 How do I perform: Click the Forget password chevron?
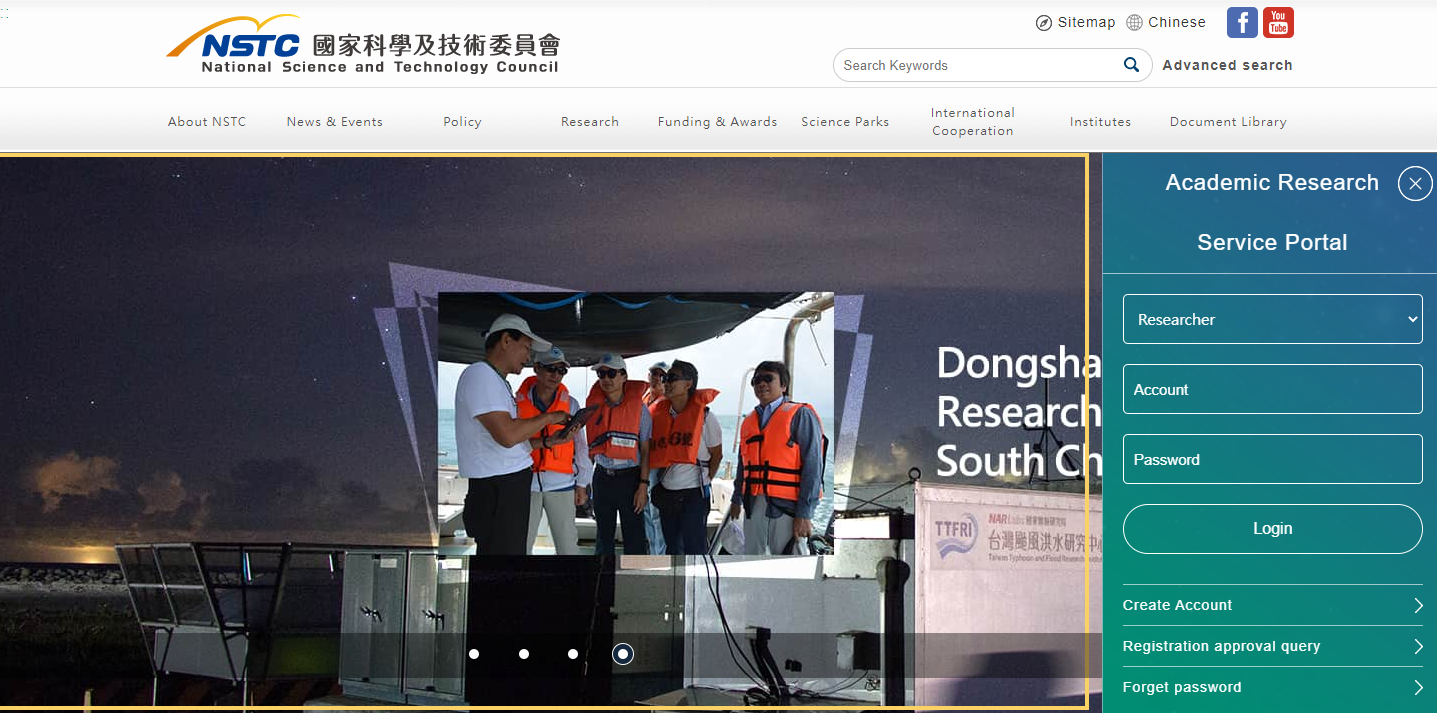1418,687
